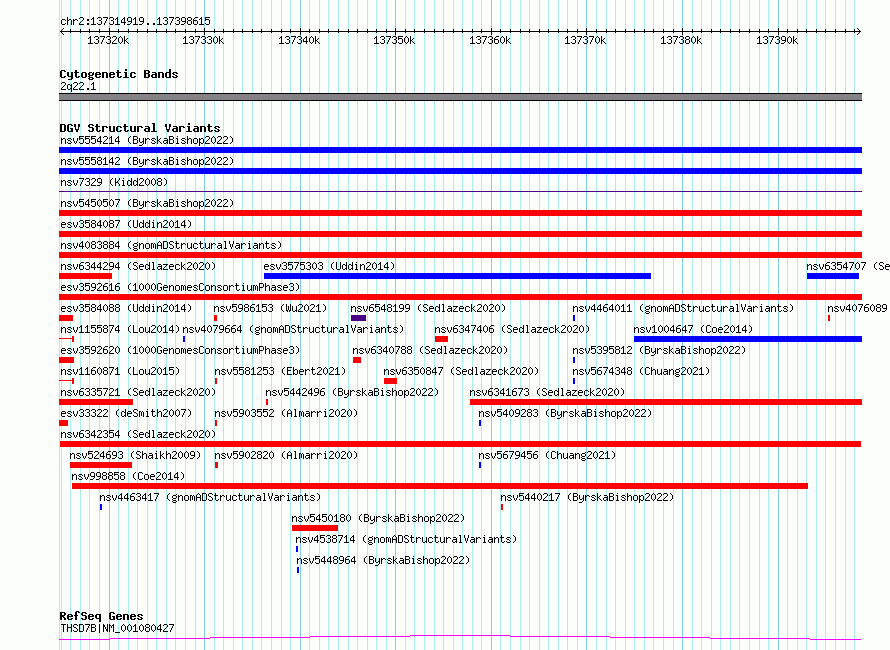Click the nsv5554214 (ByrskaBishop2022) variant label
Viewport: 890px width, 650px height.
[x=147, y=140]
